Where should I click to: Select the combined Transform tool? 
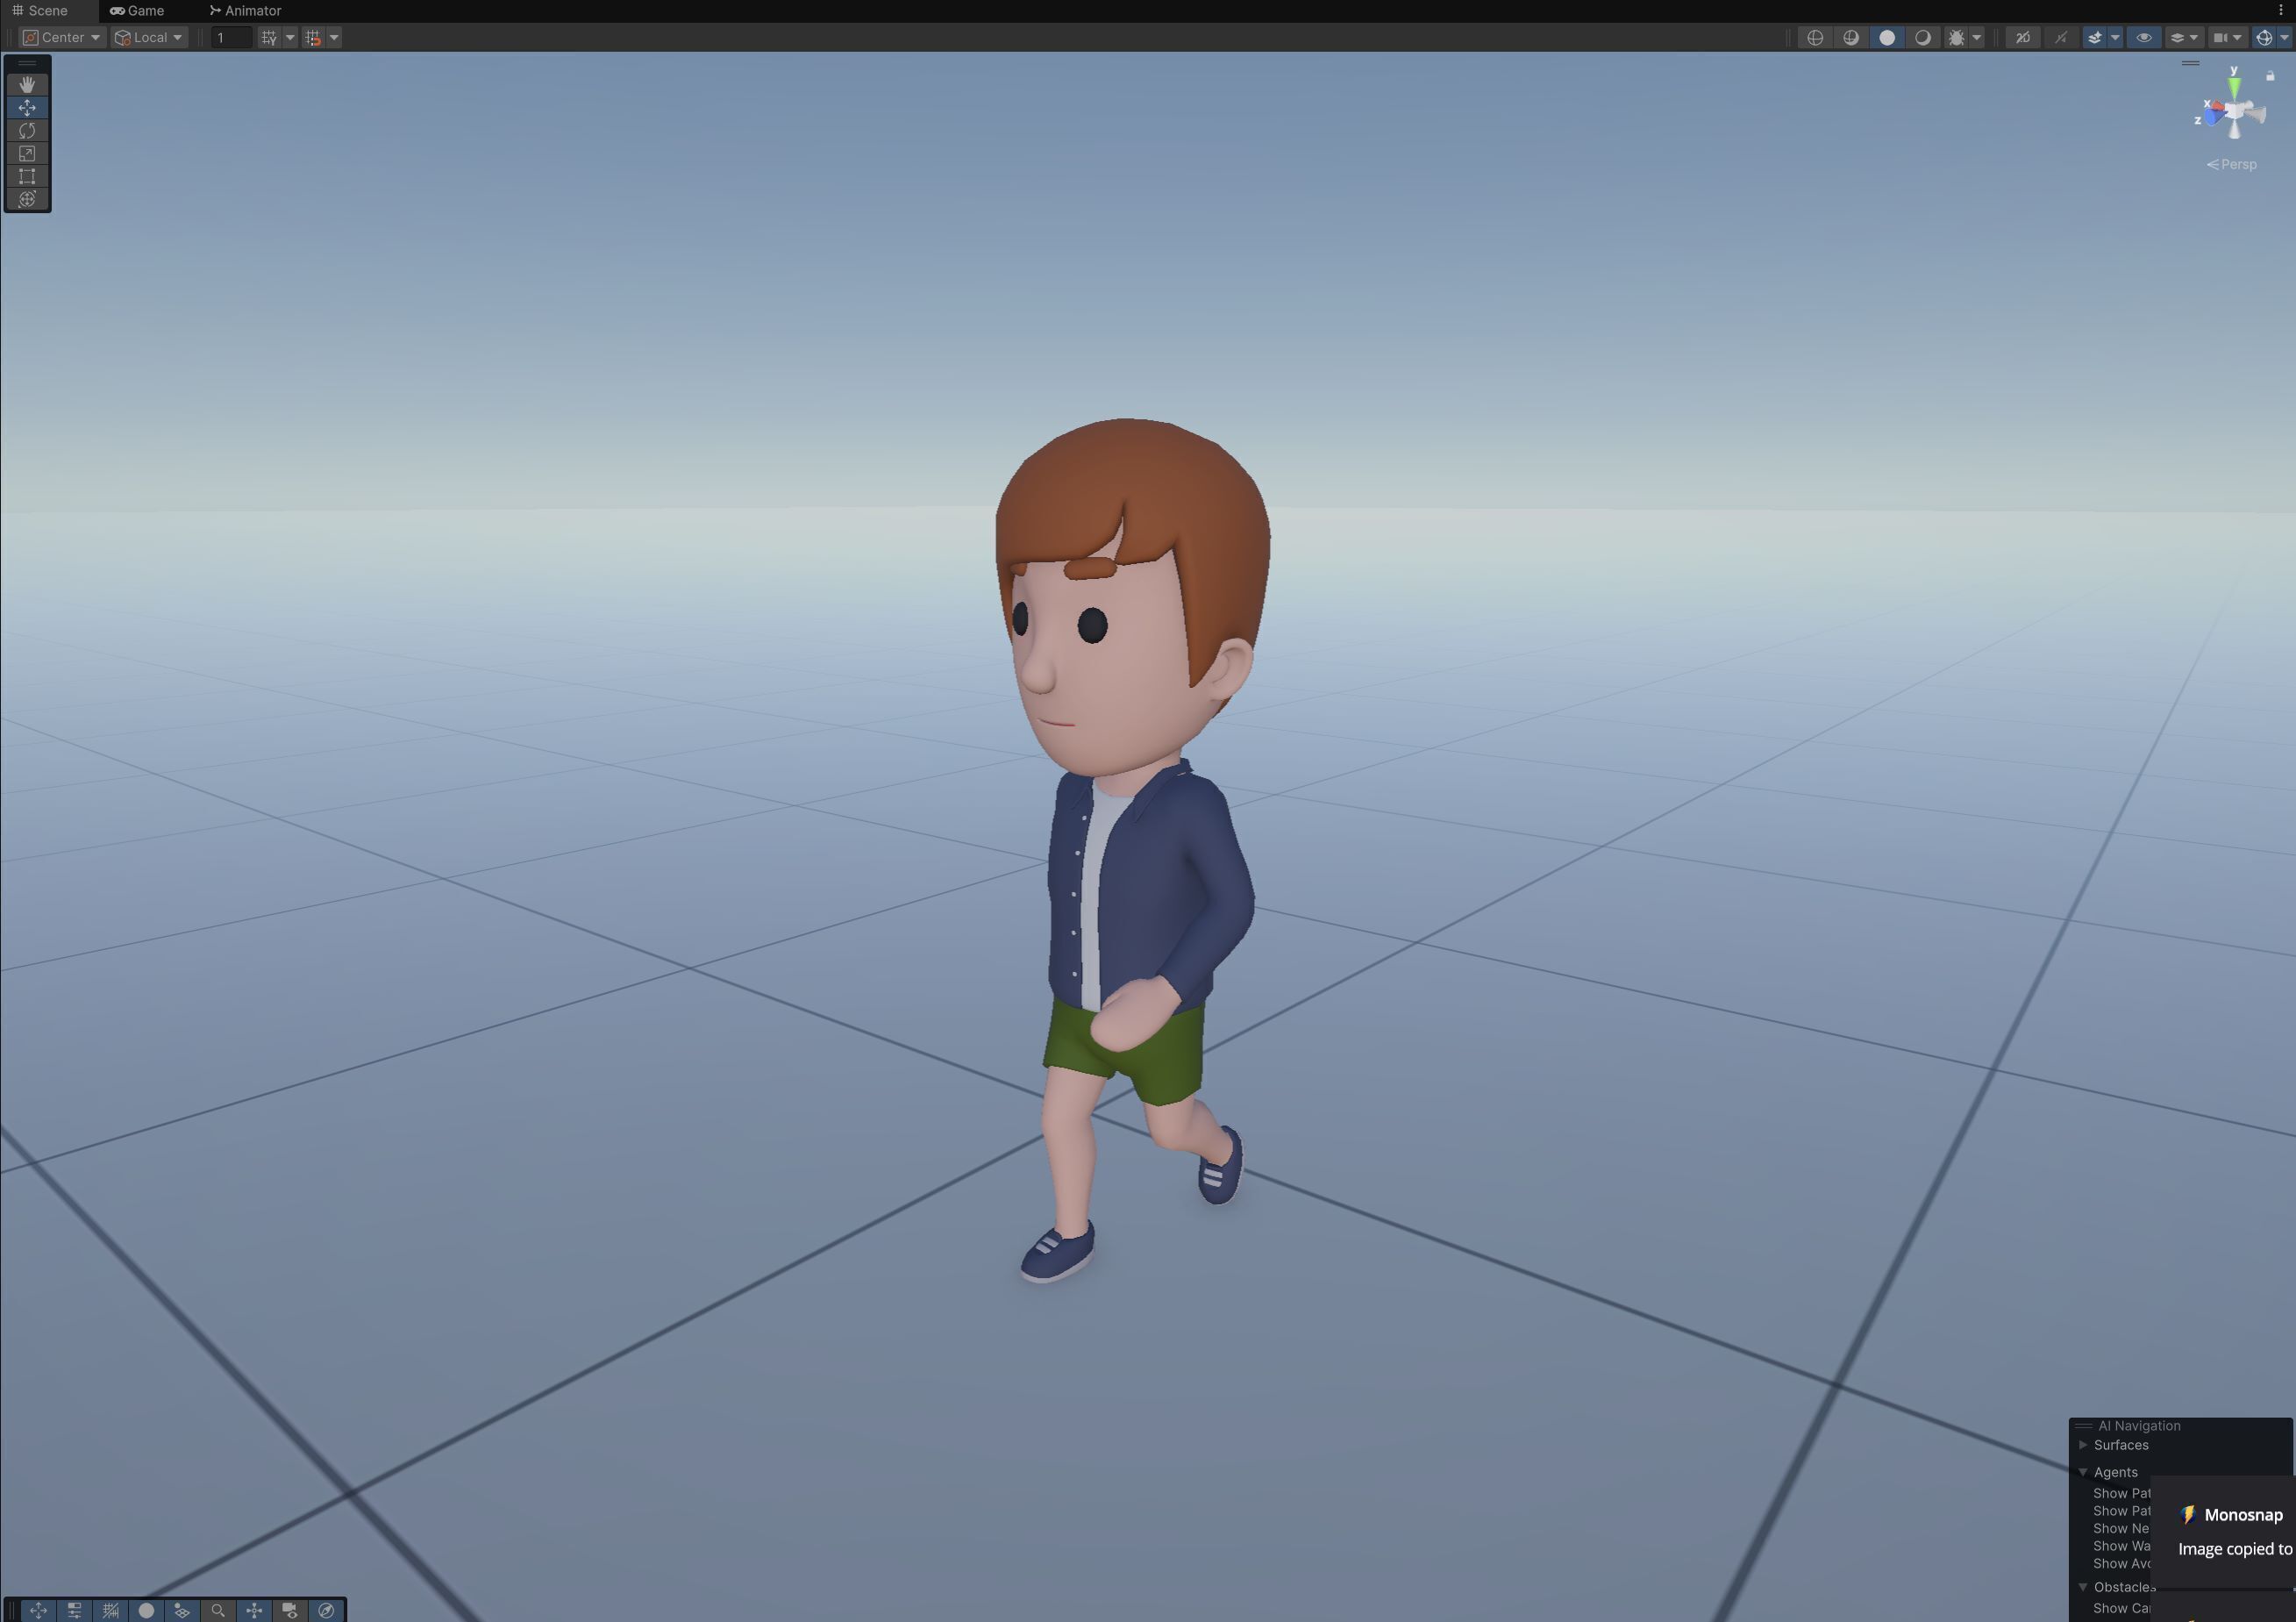(x=27, y=199)
